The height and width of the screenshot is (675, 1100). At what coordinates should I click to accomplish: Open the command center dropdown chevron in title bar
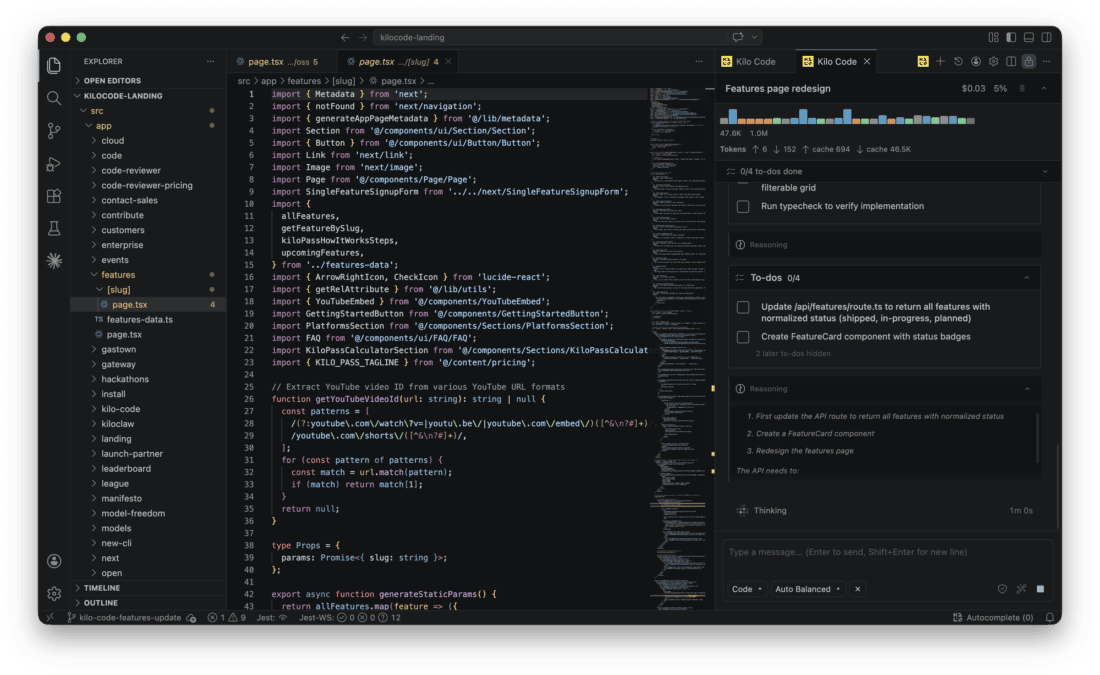pos(754,37)
